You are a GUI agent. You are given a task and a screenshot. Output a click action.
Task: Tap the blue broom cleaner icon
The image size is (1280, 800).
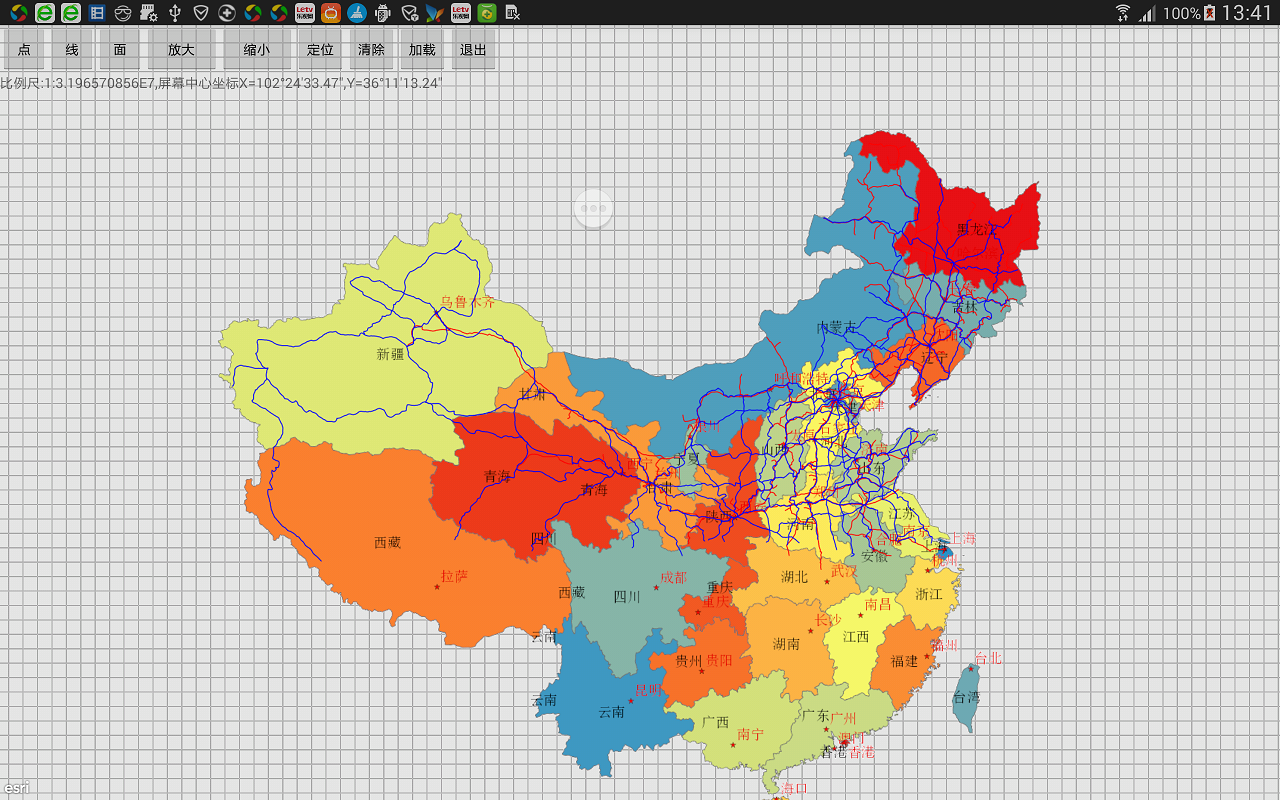(x=357, y=13)
